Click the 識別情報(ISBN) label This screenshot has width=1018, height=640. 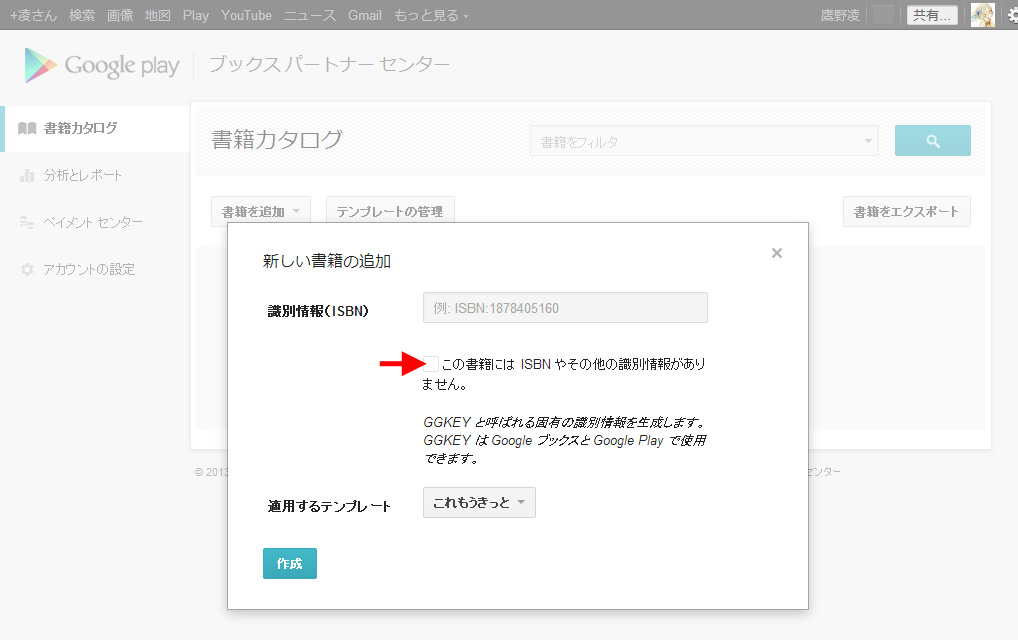[x=318, y=311]
